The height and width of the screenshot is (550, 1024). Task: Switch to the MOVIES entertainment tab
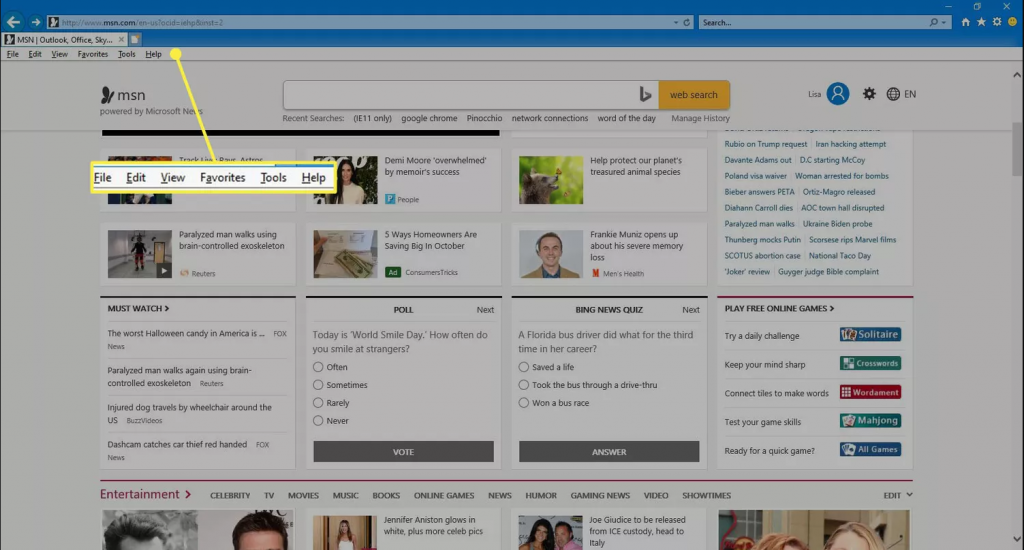point(303,496)
